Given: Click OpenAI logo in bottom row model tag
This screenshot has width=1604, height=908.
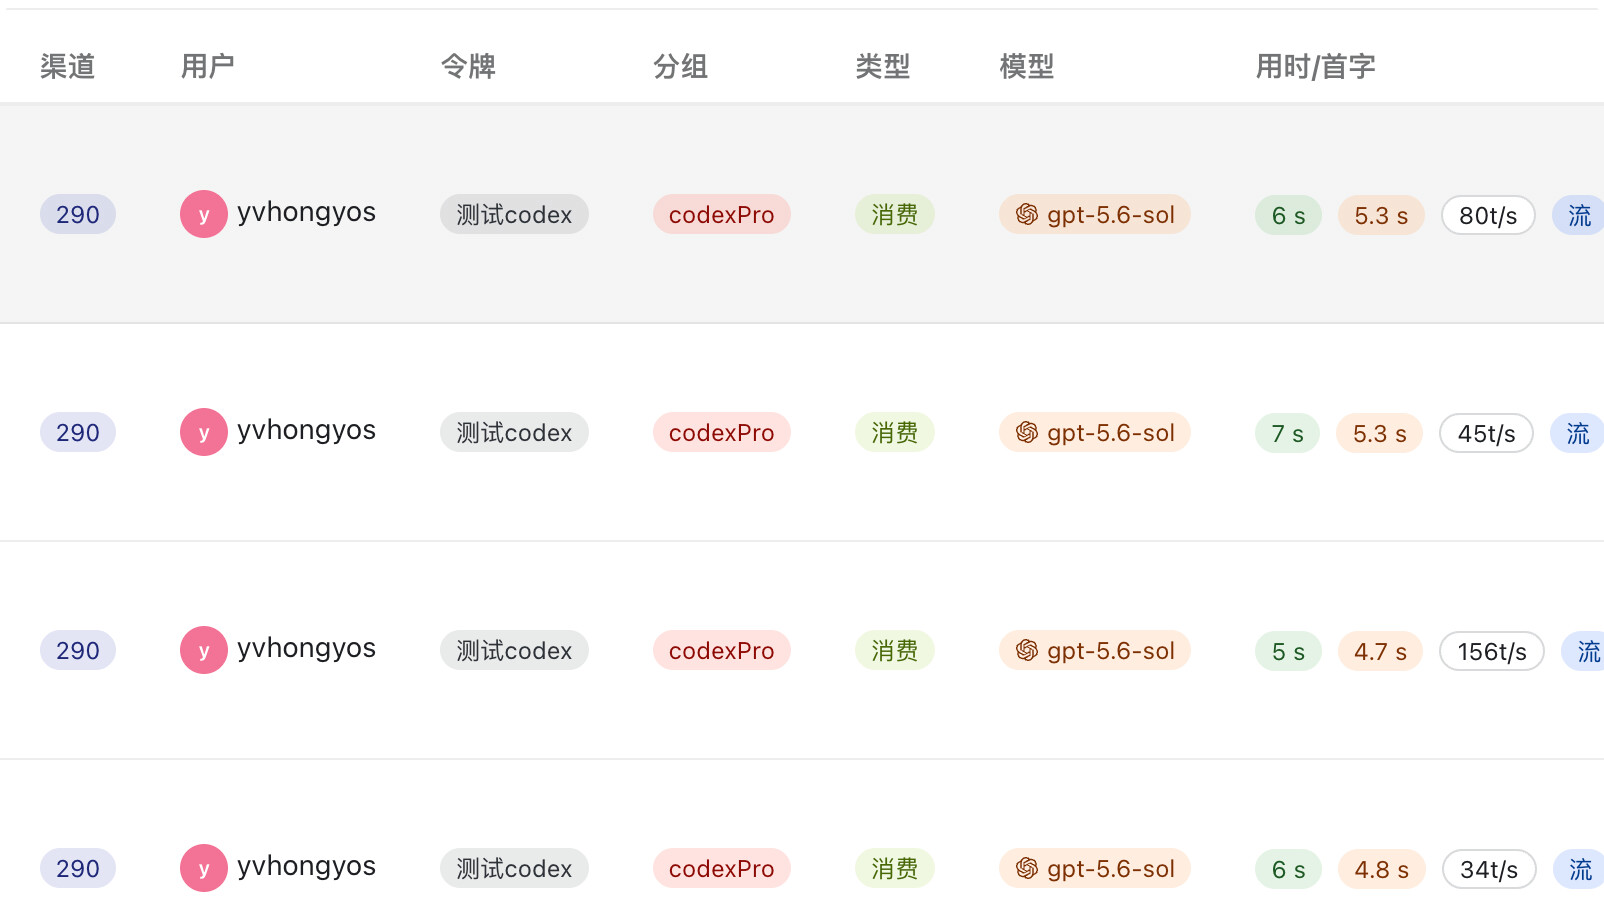Looking at the screenshot, I should coord(1027,868).
